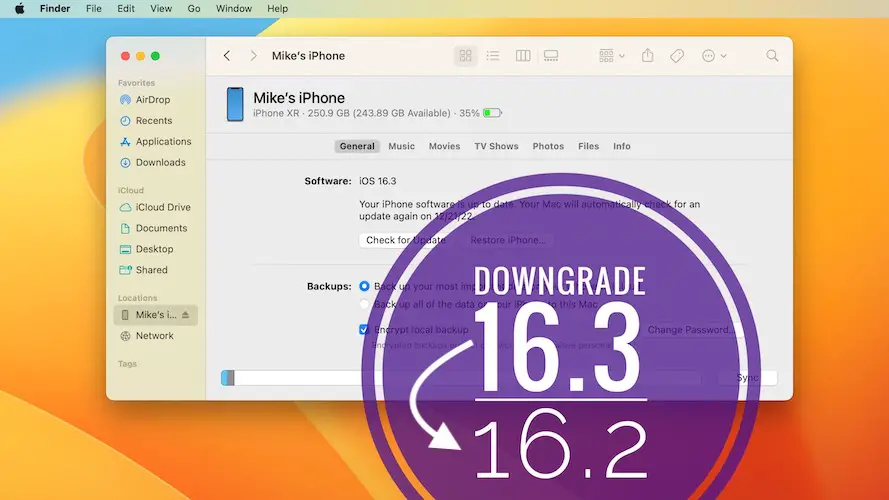Click Check for Update button

(x=405, y=240)
